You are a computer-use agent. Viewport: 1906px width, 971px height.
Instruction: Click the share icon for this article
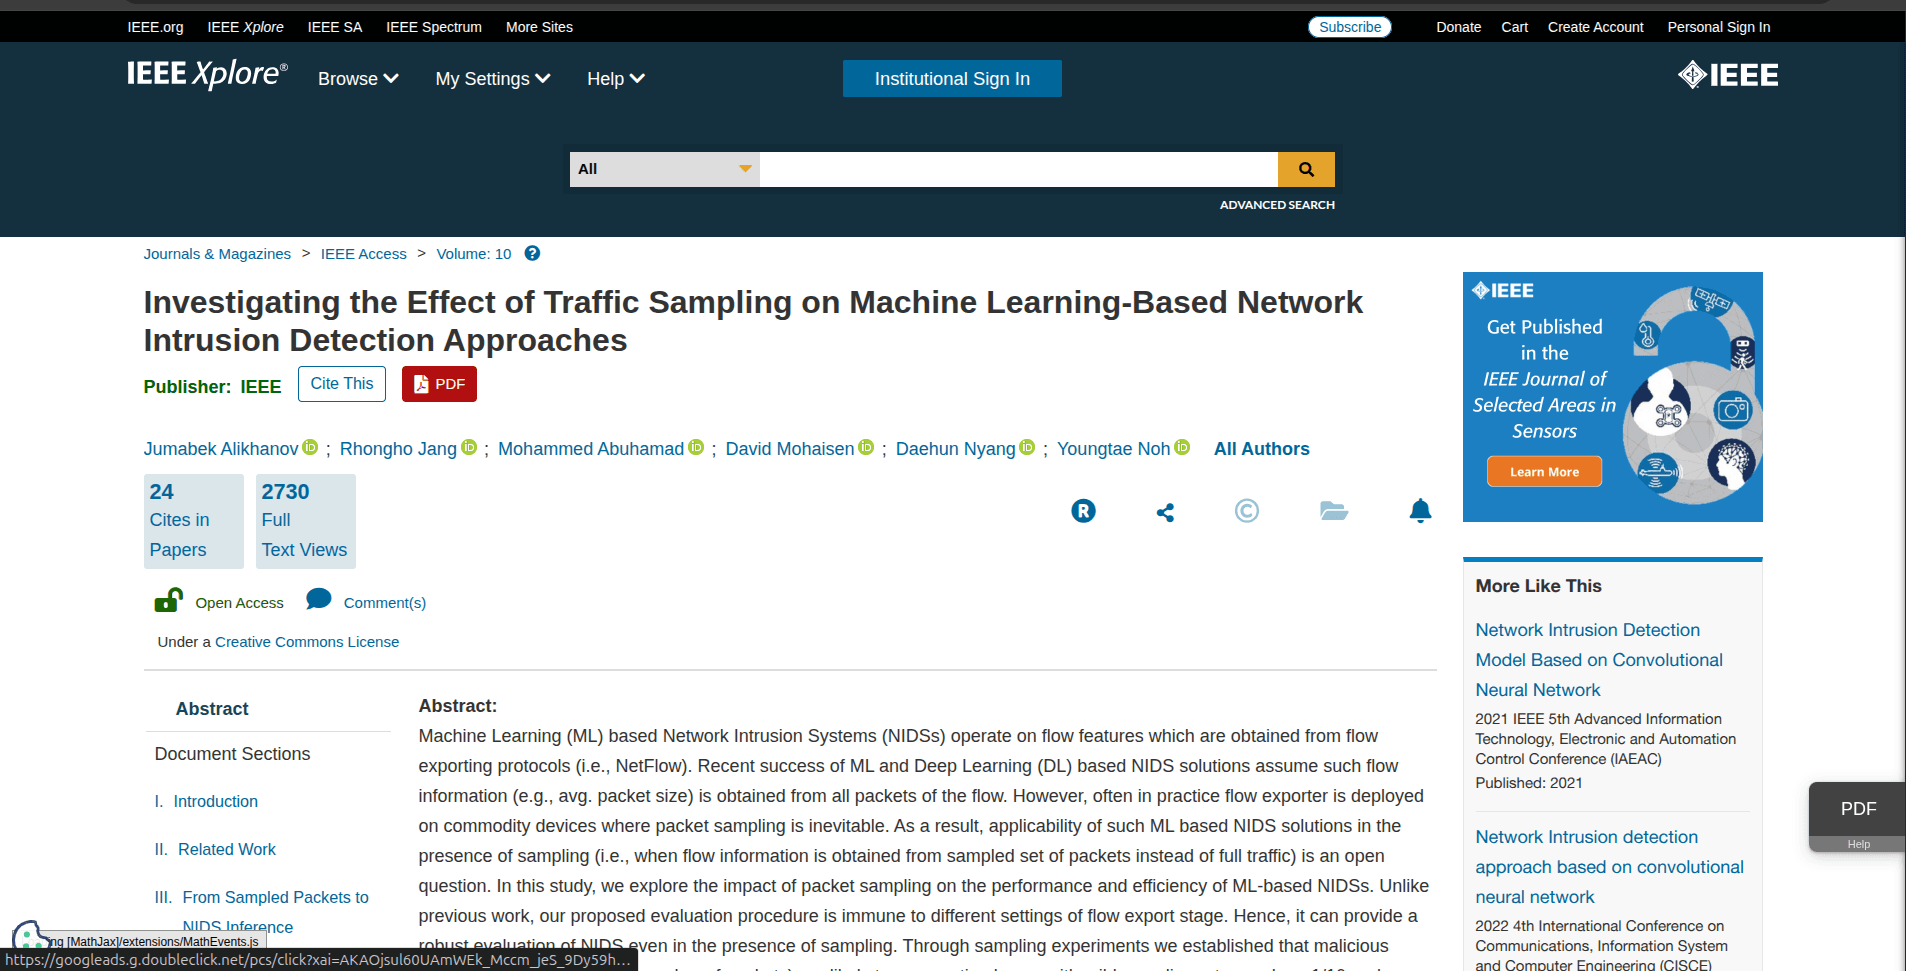(x=1164, y=511)
